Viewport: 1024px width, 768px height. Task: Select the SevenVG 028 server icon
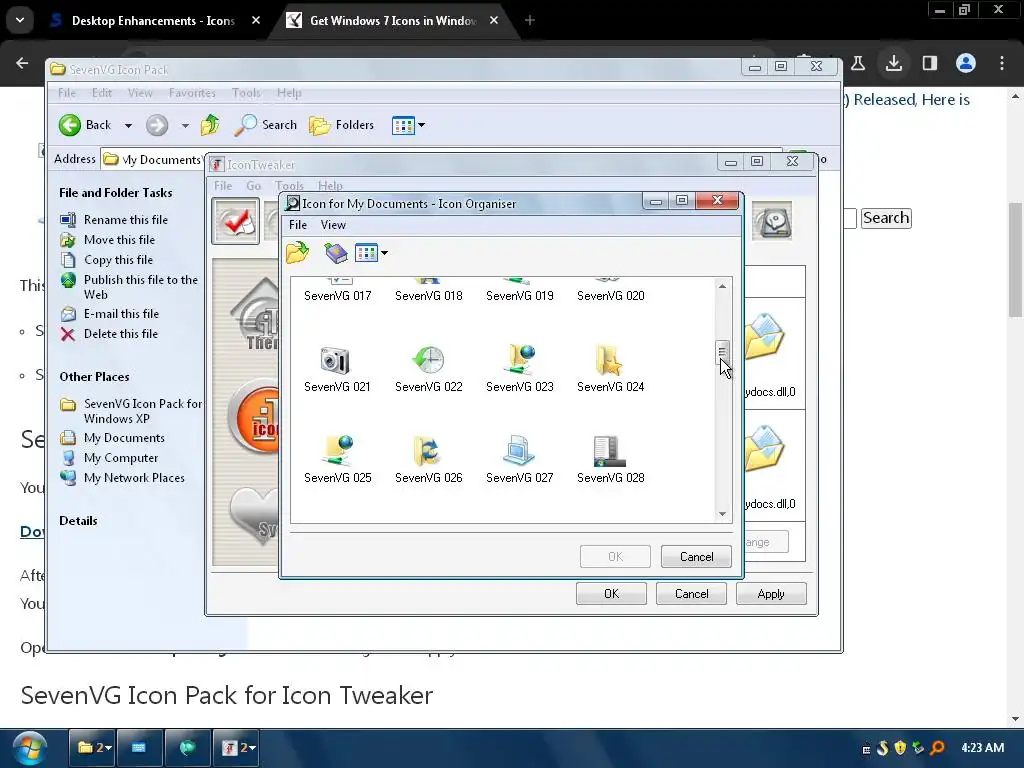[610, 451]
